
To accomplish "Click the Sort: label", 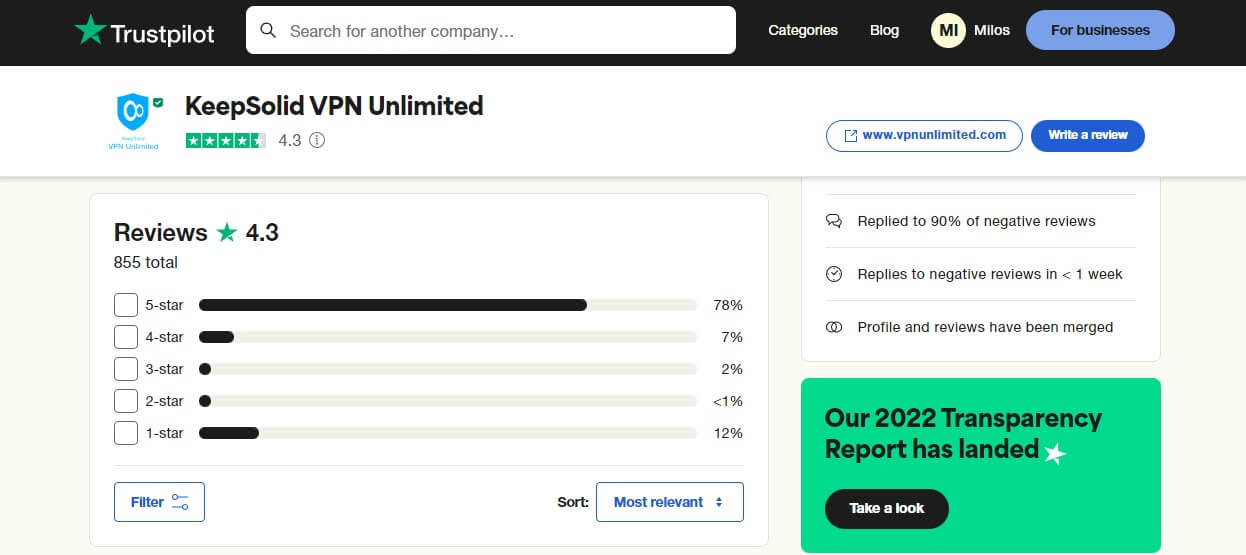I will [x=573, y=502].
